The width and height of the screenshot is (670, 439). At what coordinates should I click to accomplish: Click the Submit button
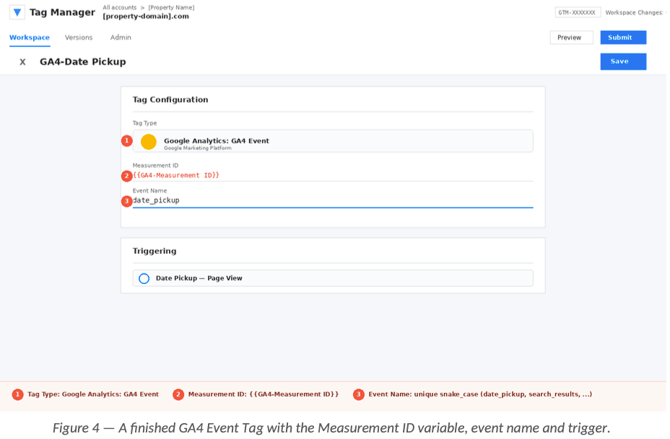point(623,38)
